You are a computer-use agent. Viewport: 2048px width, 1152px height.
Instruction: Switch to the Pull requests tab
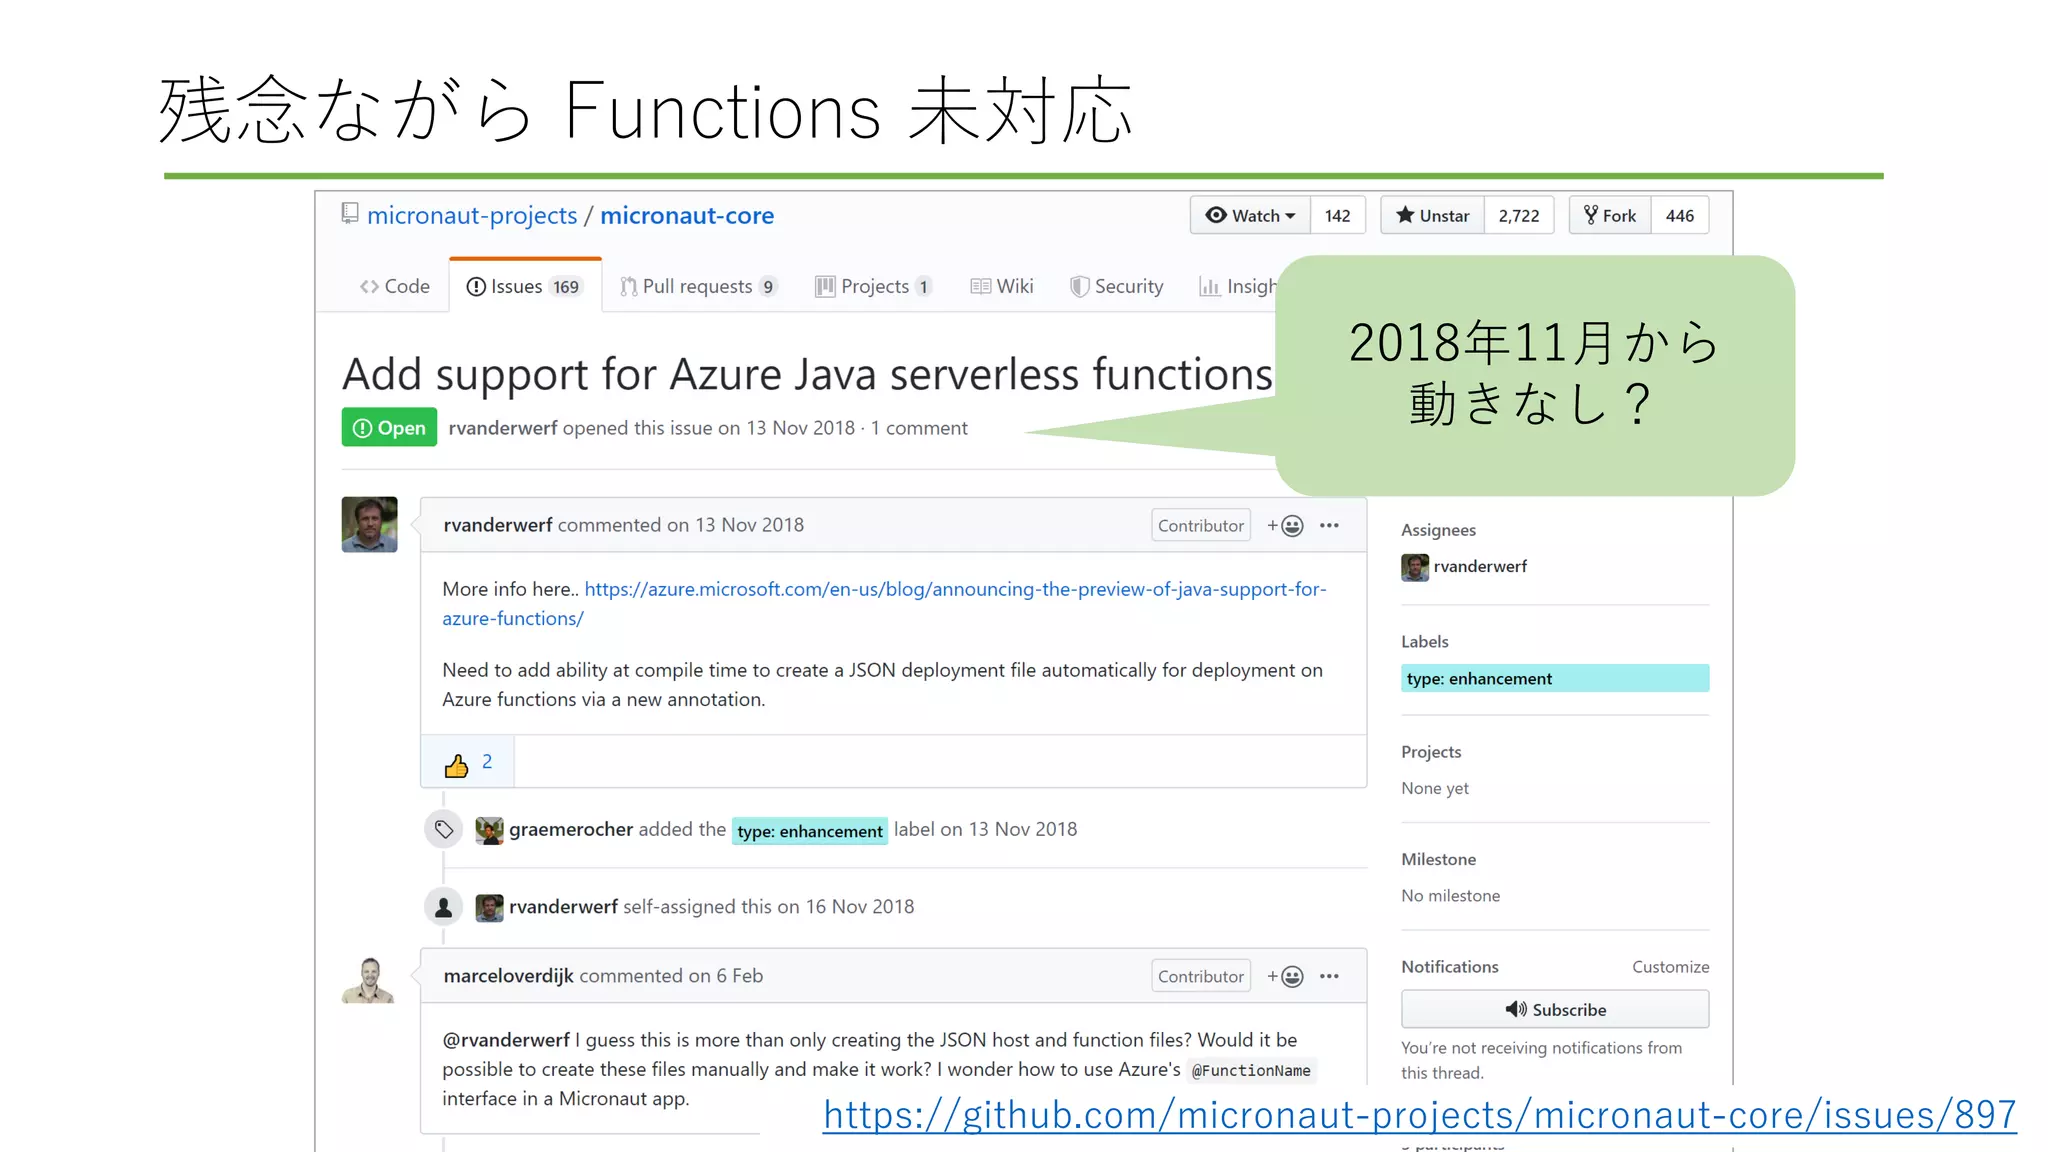coord(698,286)
